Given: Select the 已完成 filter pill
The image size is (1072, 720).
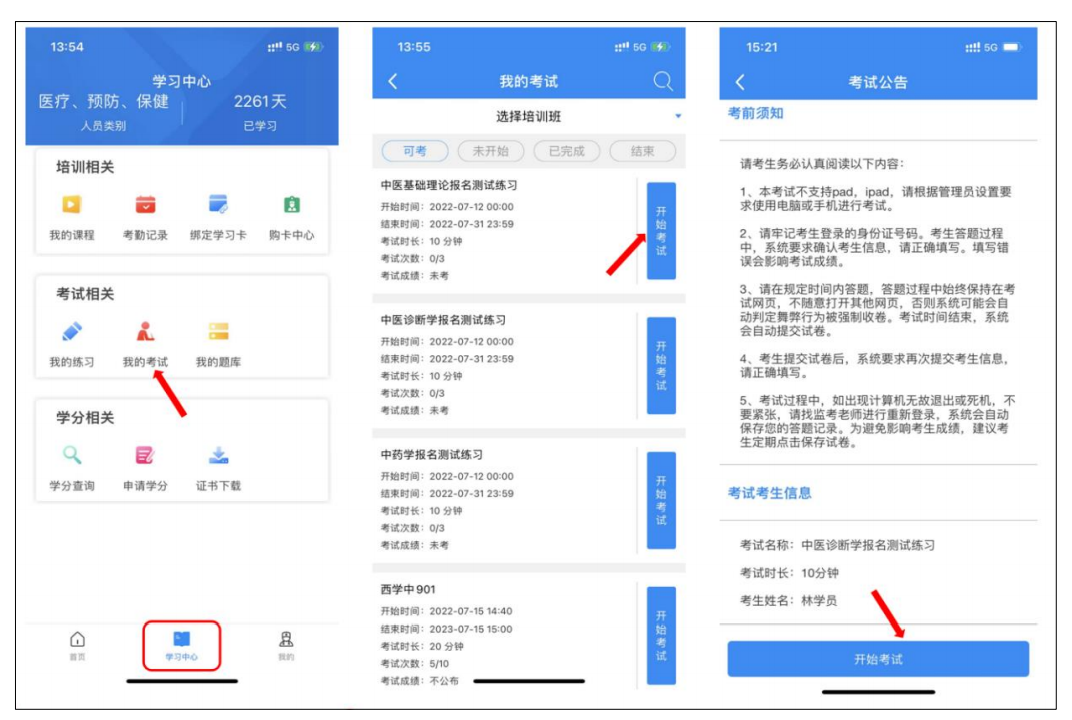Looking at the screenshot, I should (566, 151).
